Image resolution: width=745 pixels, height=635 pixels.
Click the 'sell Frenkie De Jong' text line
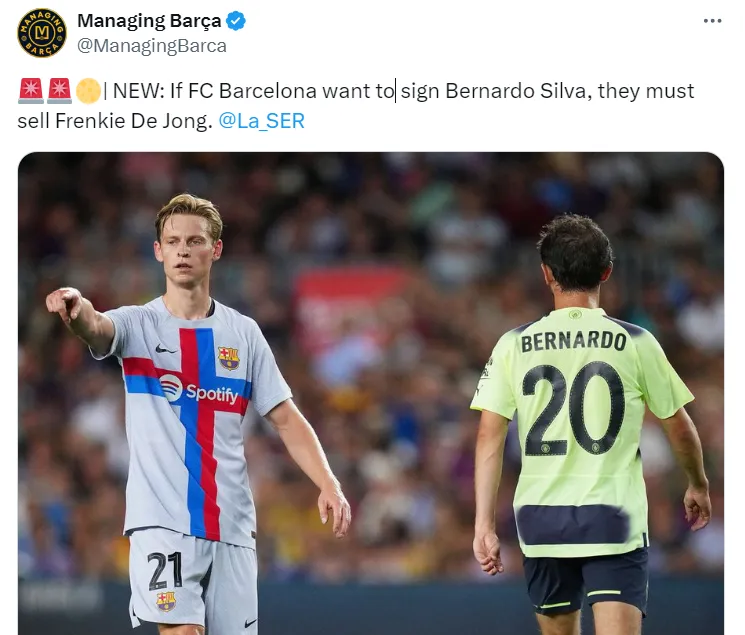(115, 121)
